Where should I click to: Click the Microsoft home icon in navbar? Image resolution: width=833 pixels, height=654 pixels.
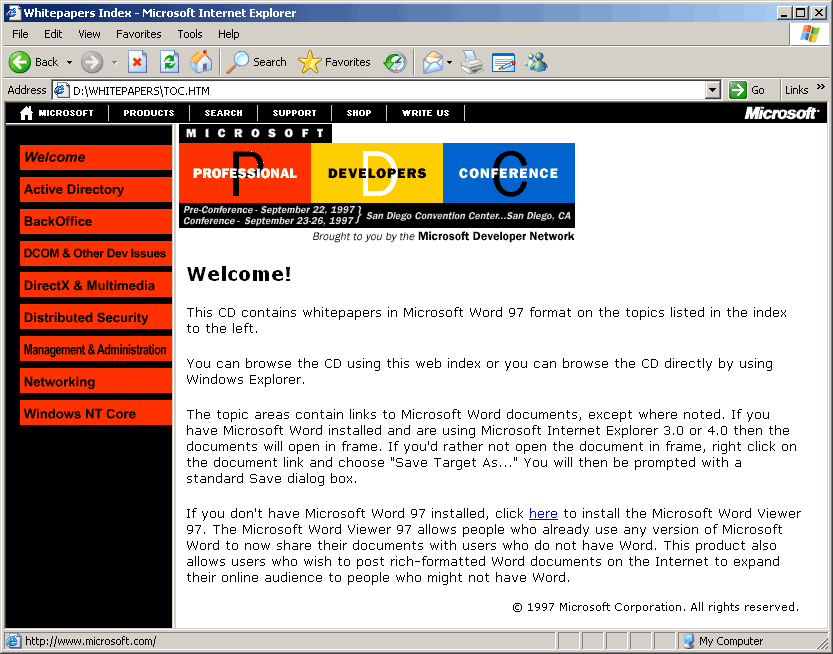[26, 113]
